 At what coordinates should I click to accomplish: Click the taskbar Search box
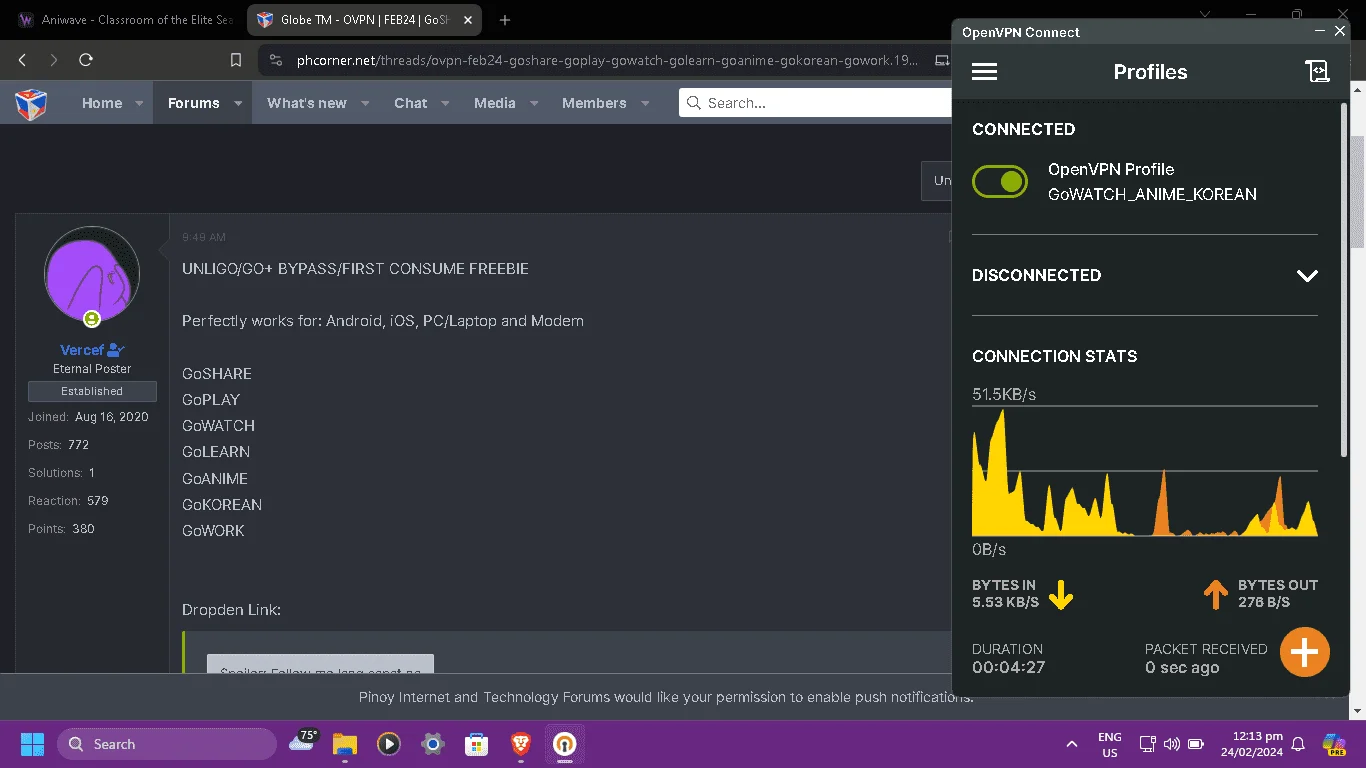tap(167, 744)
